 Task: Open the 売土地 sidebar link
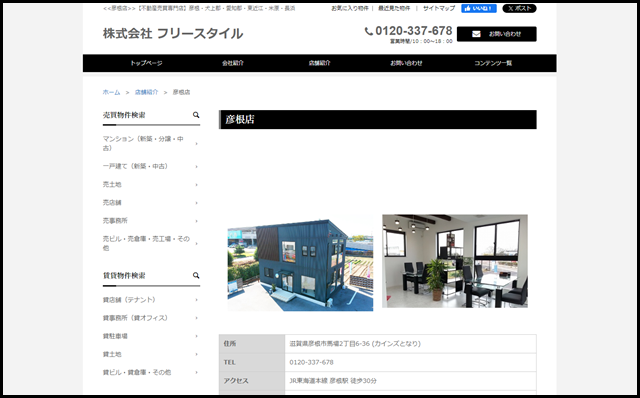(112, 185)
